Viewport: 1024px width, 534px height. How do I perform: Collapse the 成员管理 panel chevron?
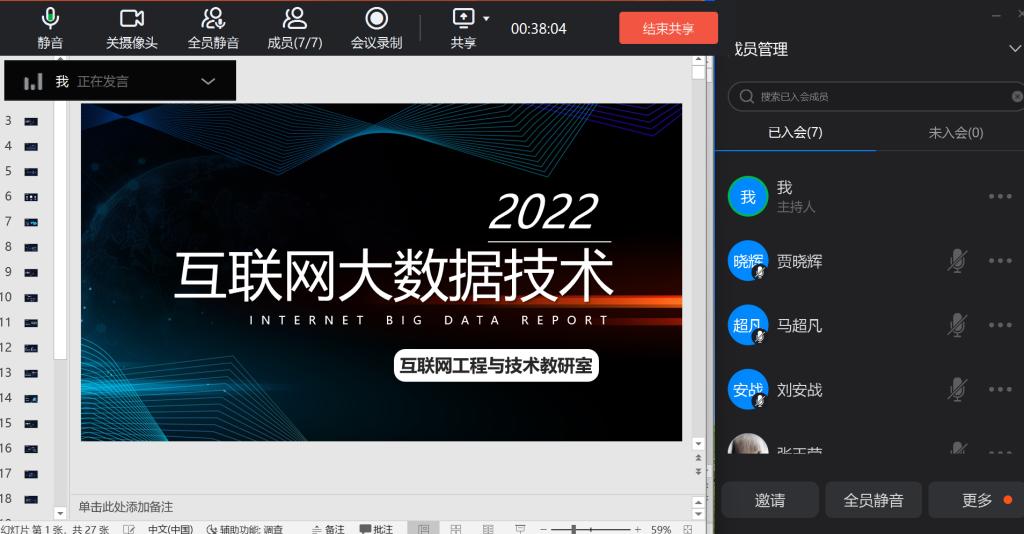(x=1012, y=49)
